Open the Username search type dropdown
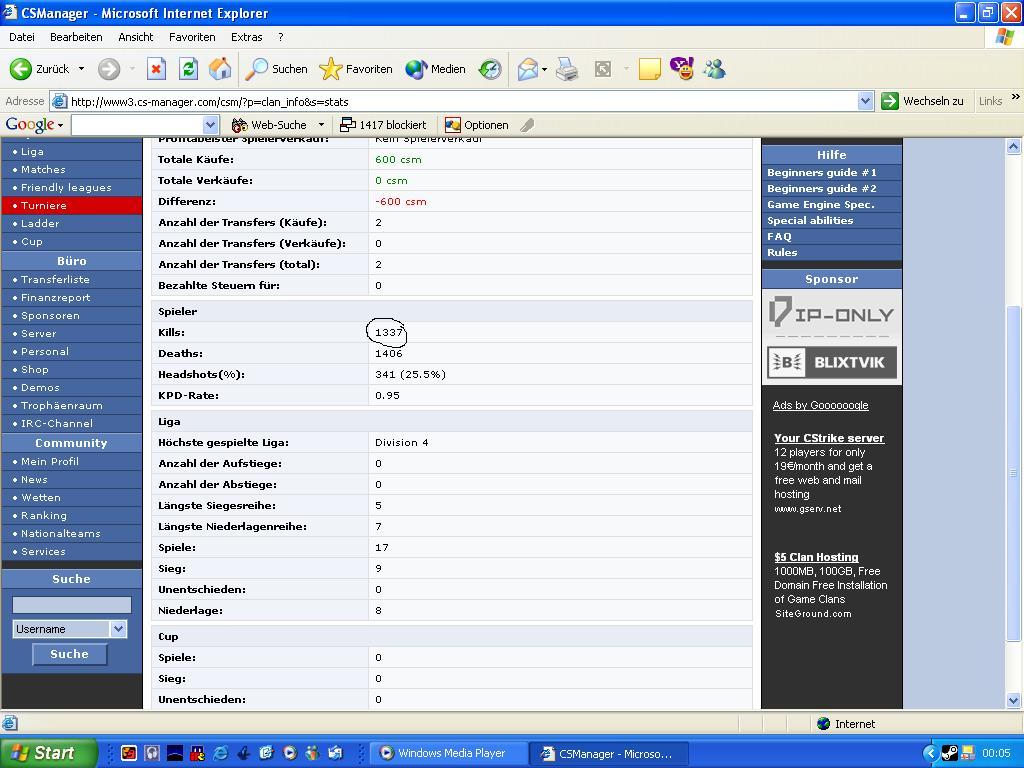 (x=118, y=629)
